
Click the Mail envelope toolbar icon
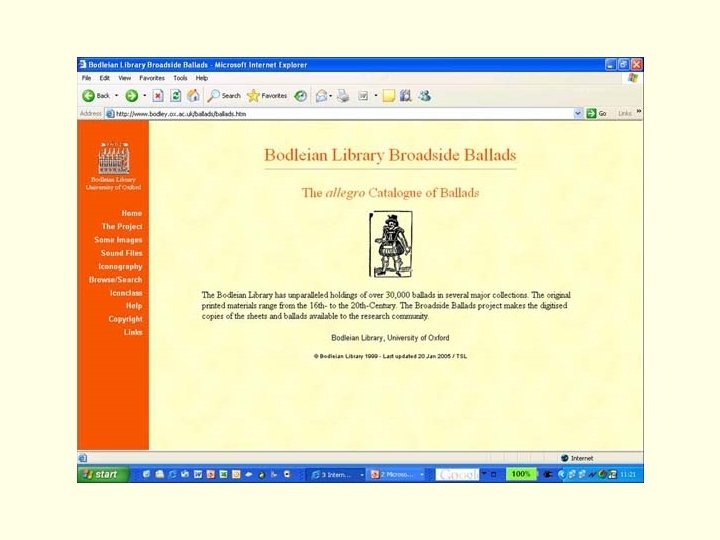(x=321, y=96)
